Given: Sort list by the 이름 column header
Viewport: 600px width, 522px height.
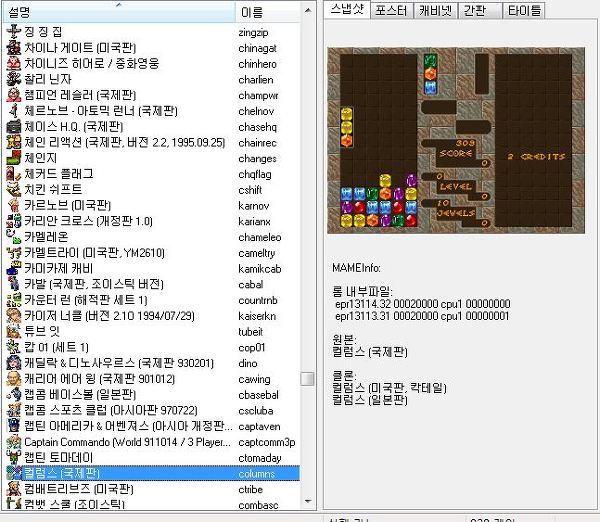Looking at the screenshot, I should click(x=267, y=12).
